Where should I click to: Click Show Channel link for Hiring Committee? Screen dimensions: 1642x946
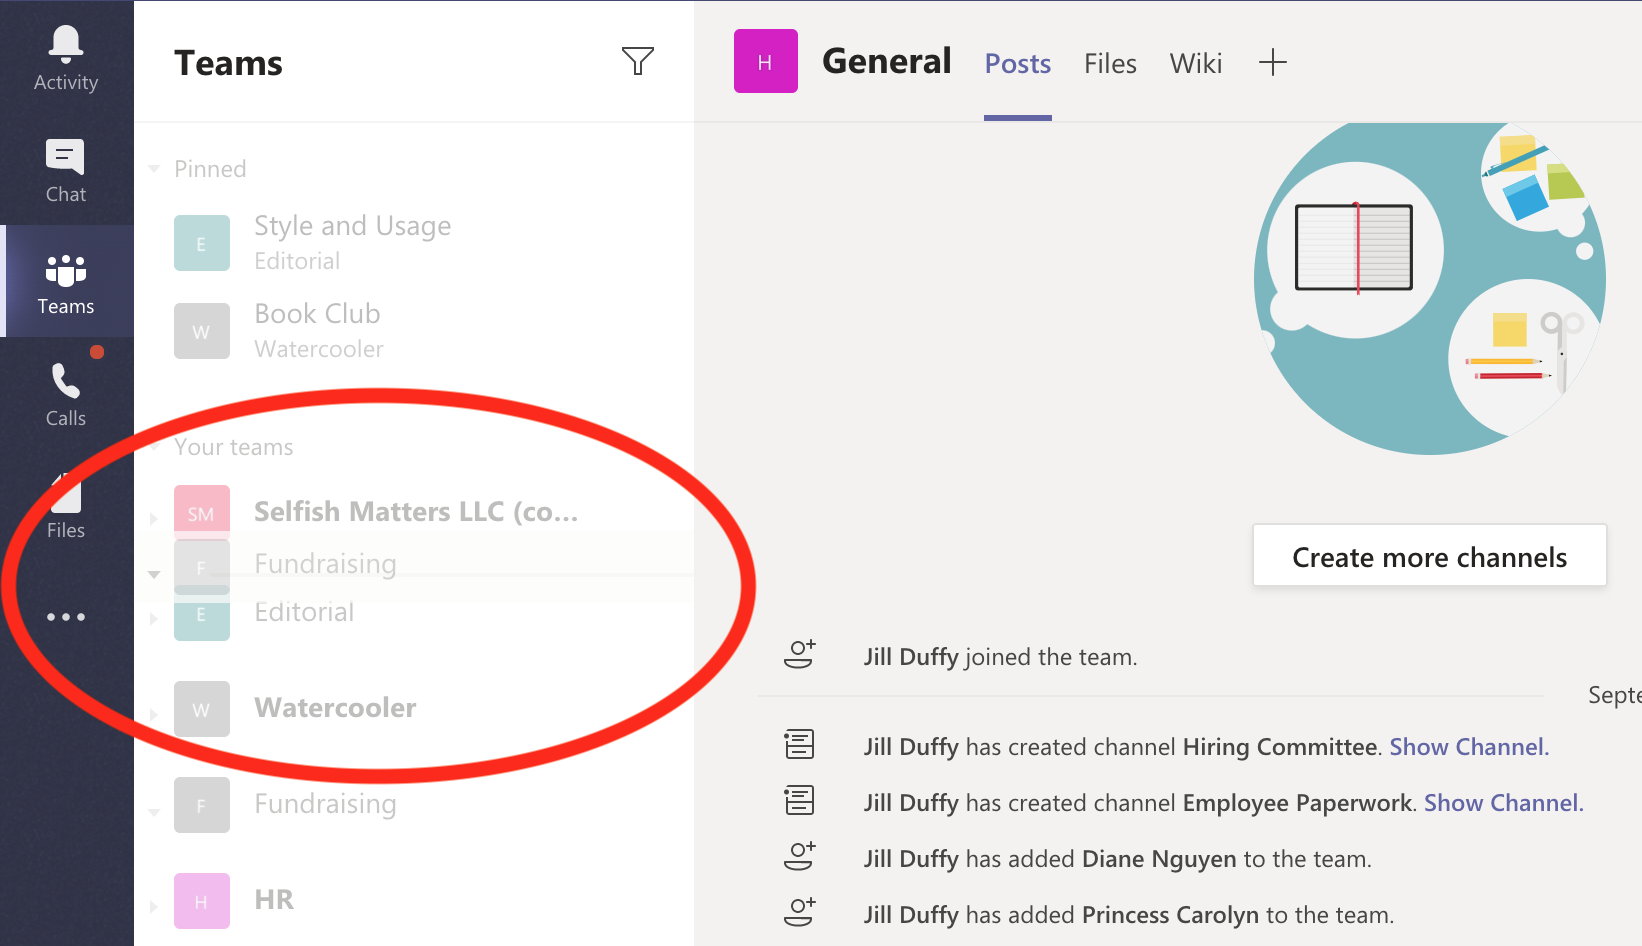[x=1469, y=746]
